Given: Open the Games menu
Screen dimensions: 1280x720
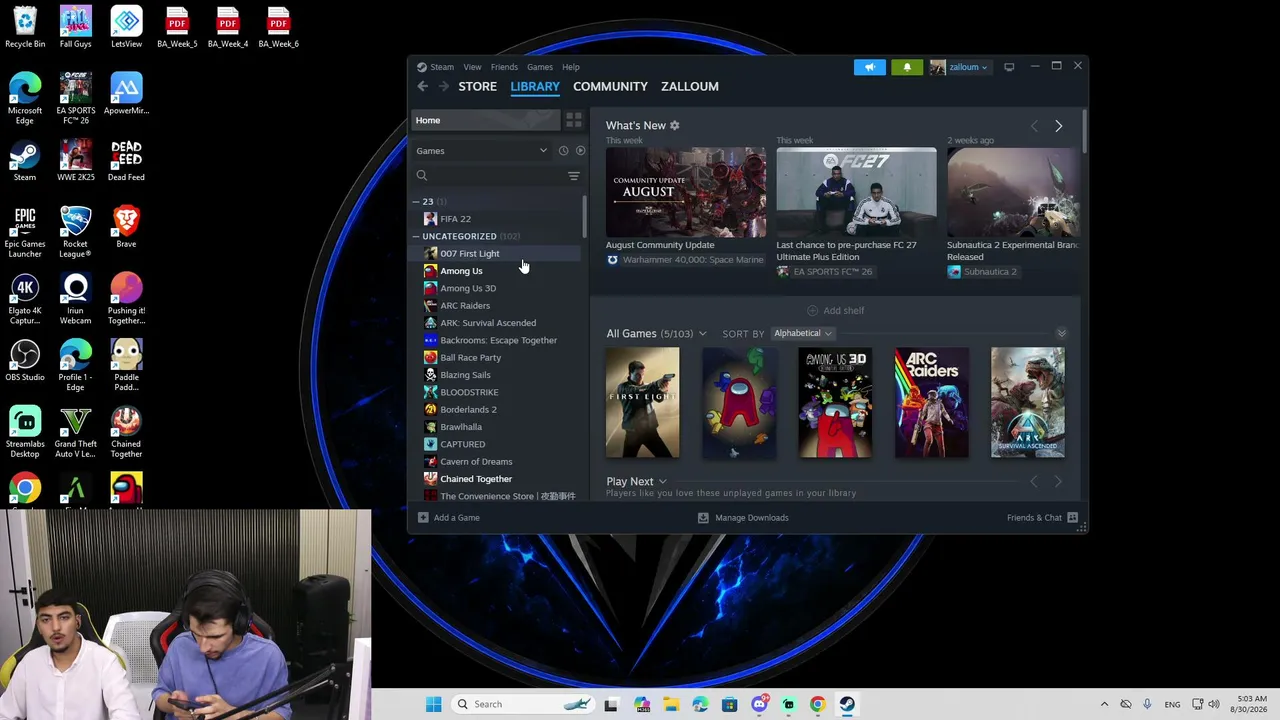Looking at the screenshot, I should [540, 67].
